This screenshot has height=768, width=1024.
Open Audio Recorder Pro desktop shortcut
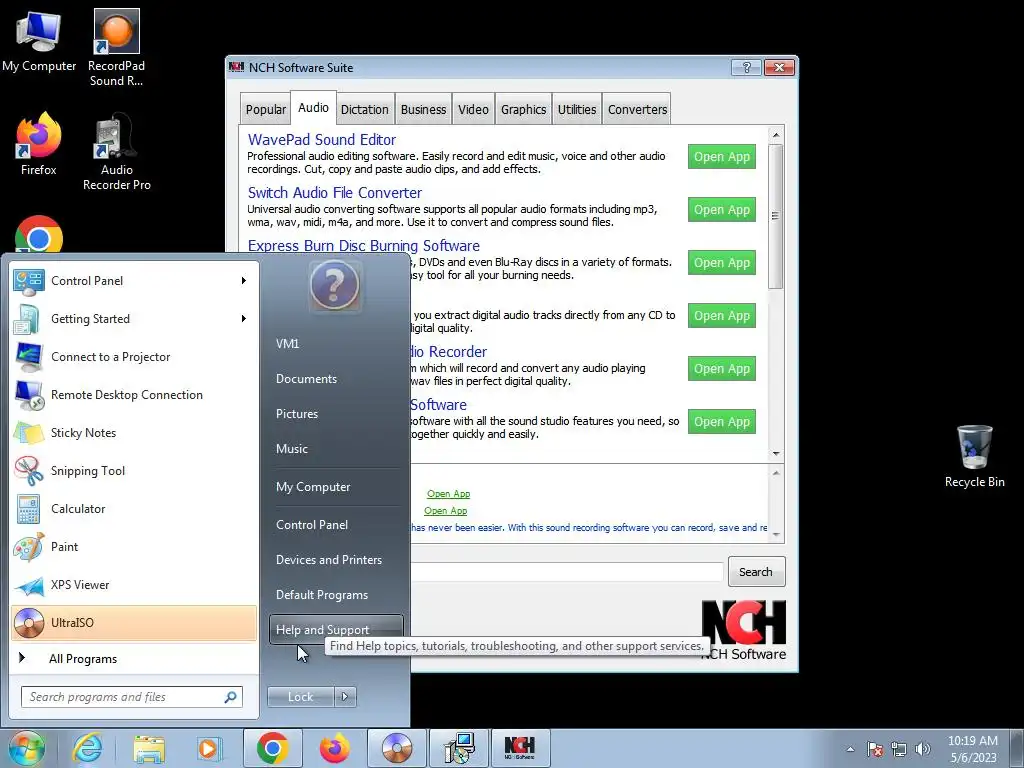(116, 152)
